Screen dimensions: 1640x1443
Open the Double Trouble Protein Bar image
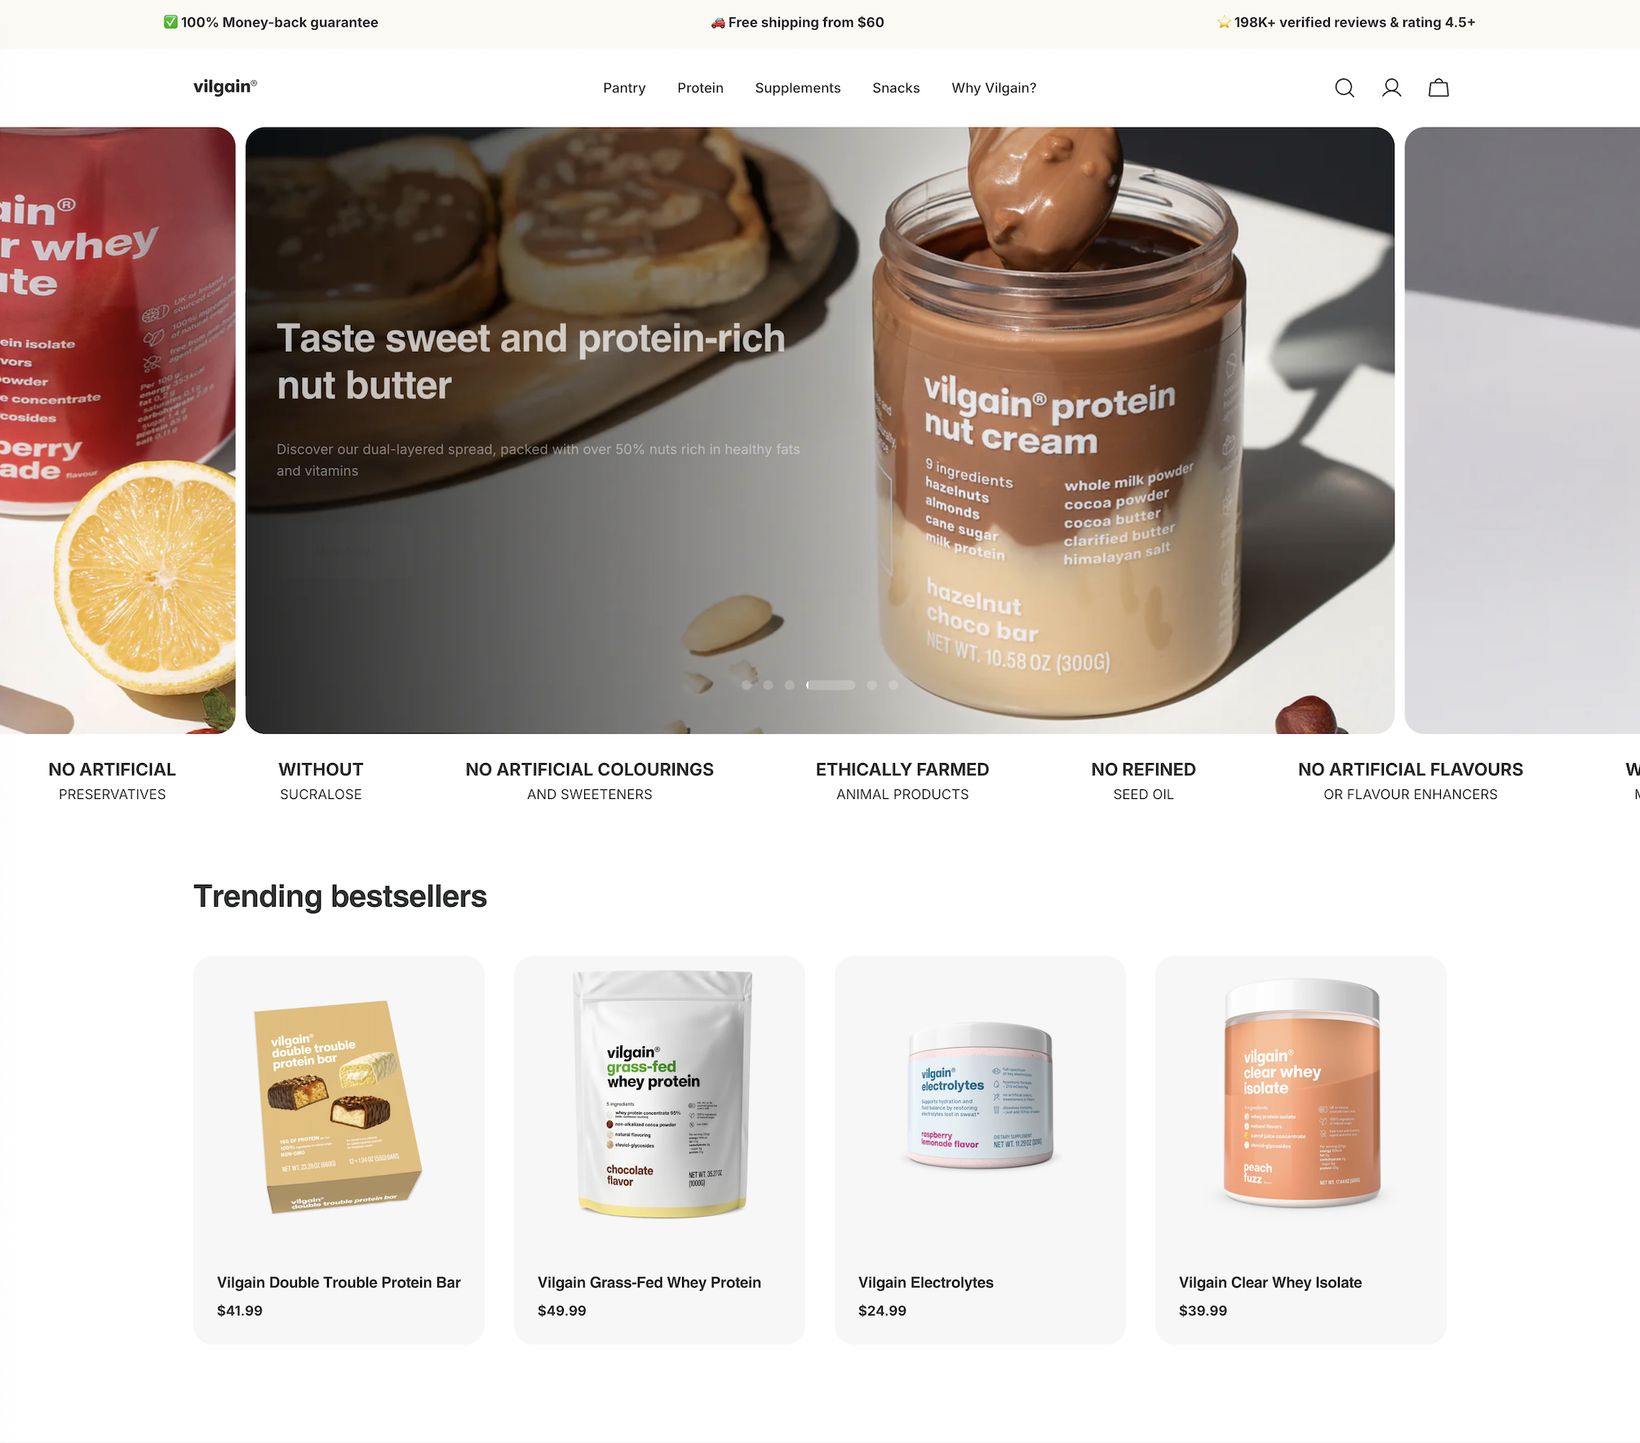point(339,1106)
